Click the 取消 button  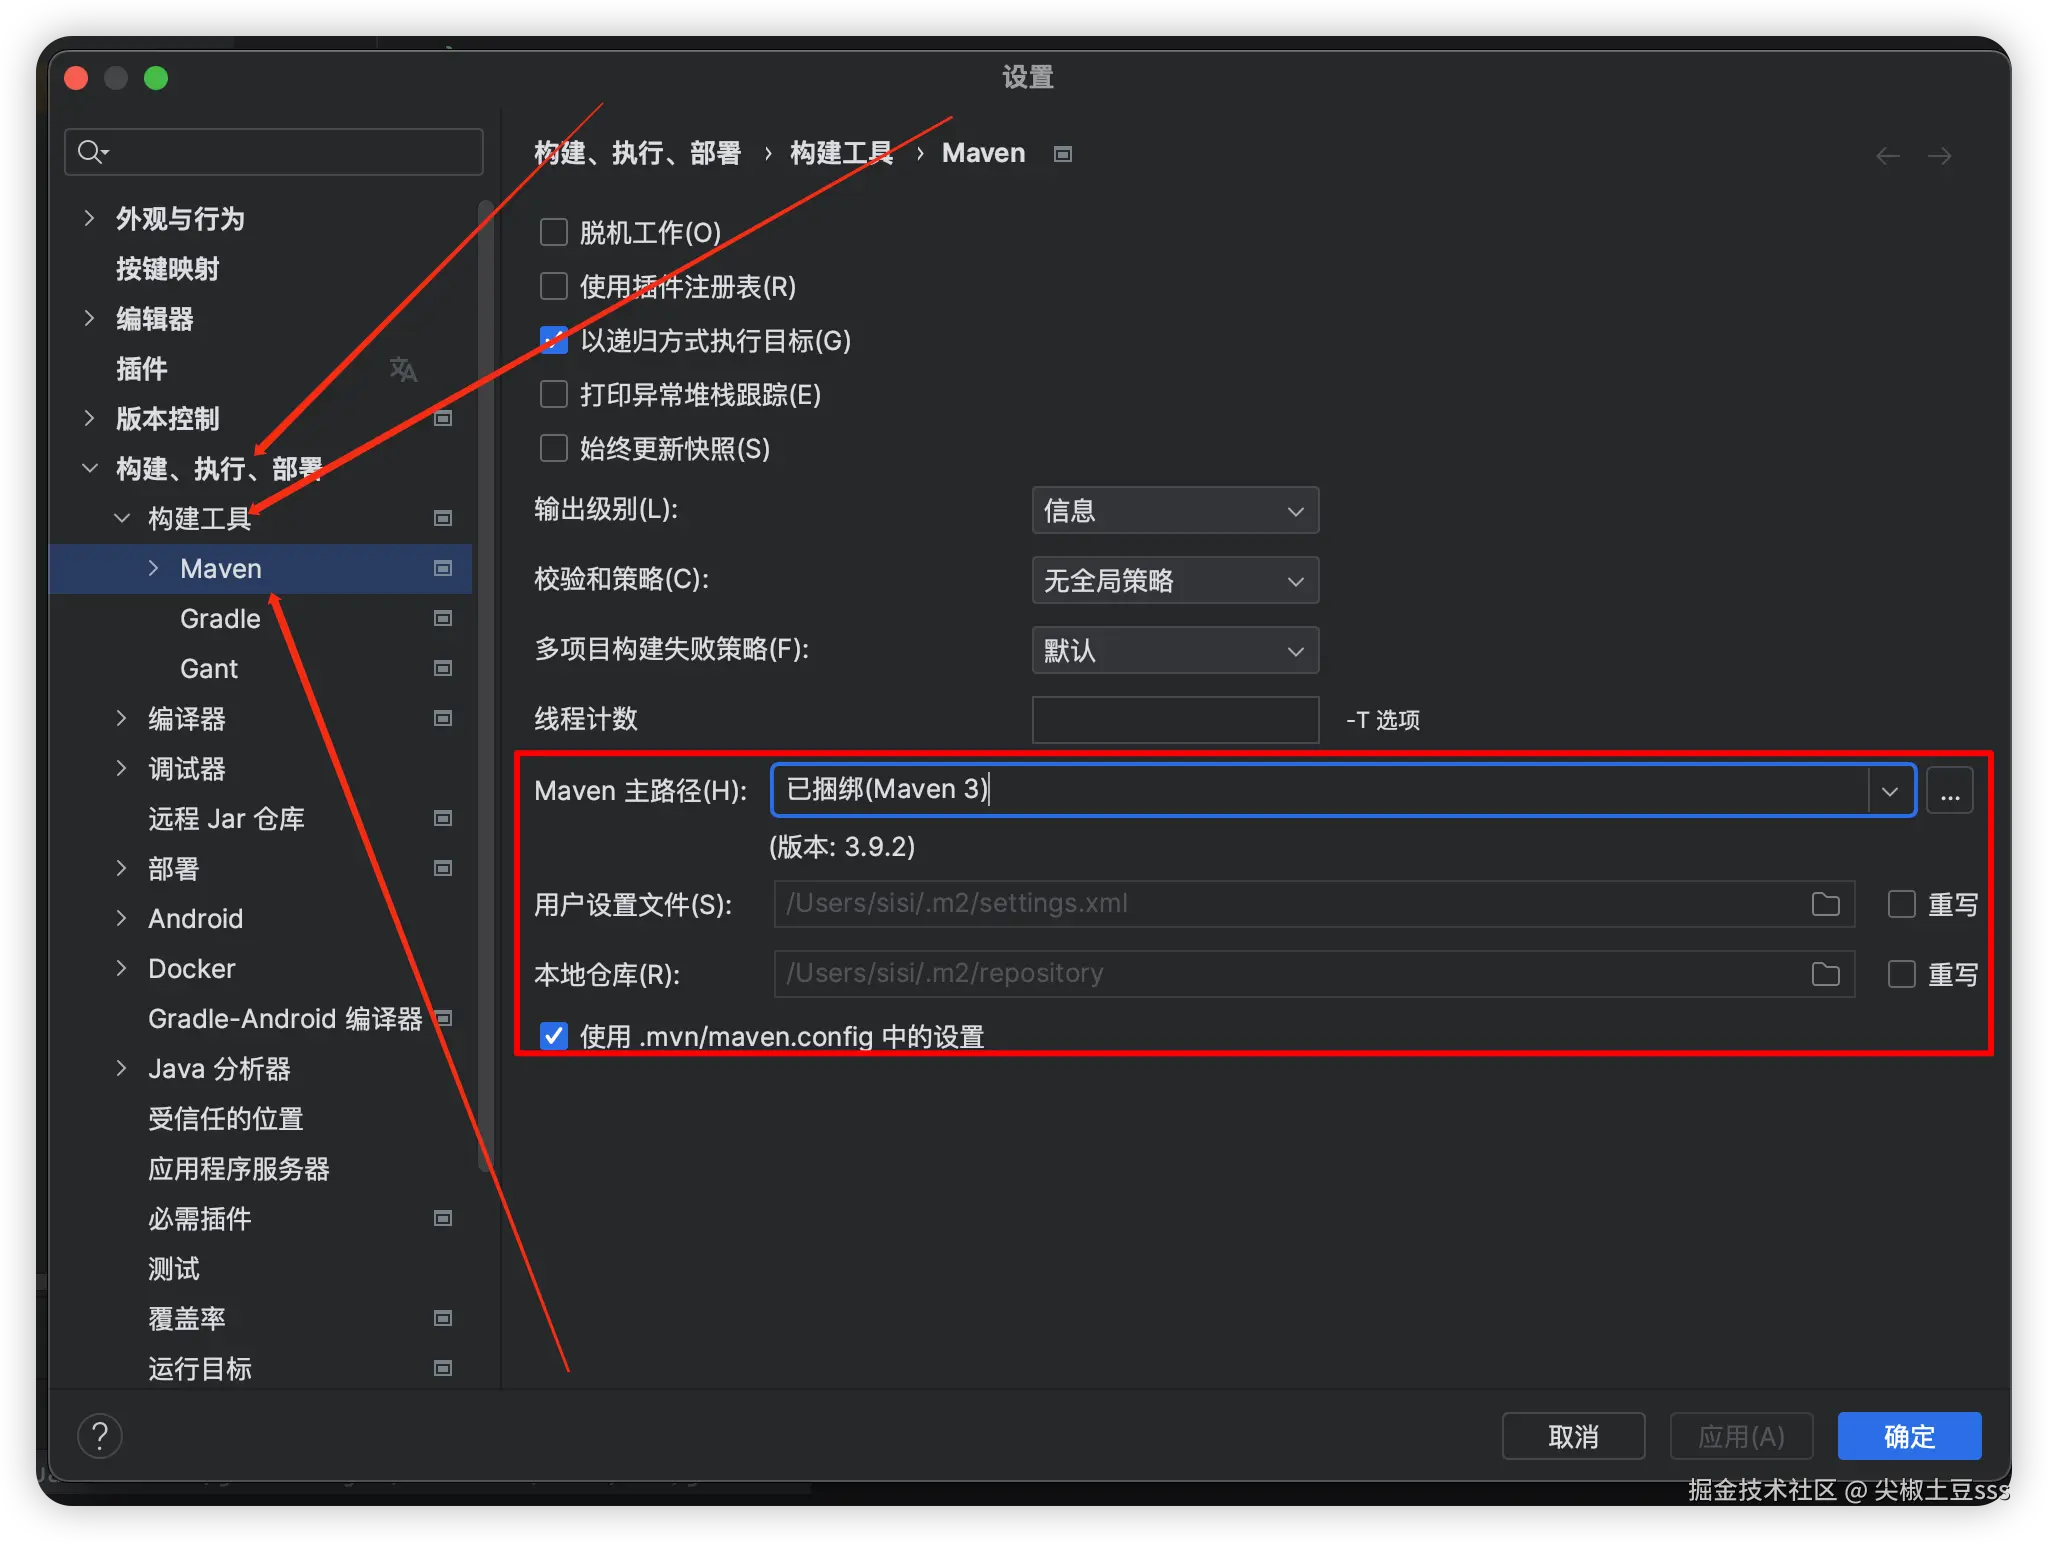click(1572, 1436)
